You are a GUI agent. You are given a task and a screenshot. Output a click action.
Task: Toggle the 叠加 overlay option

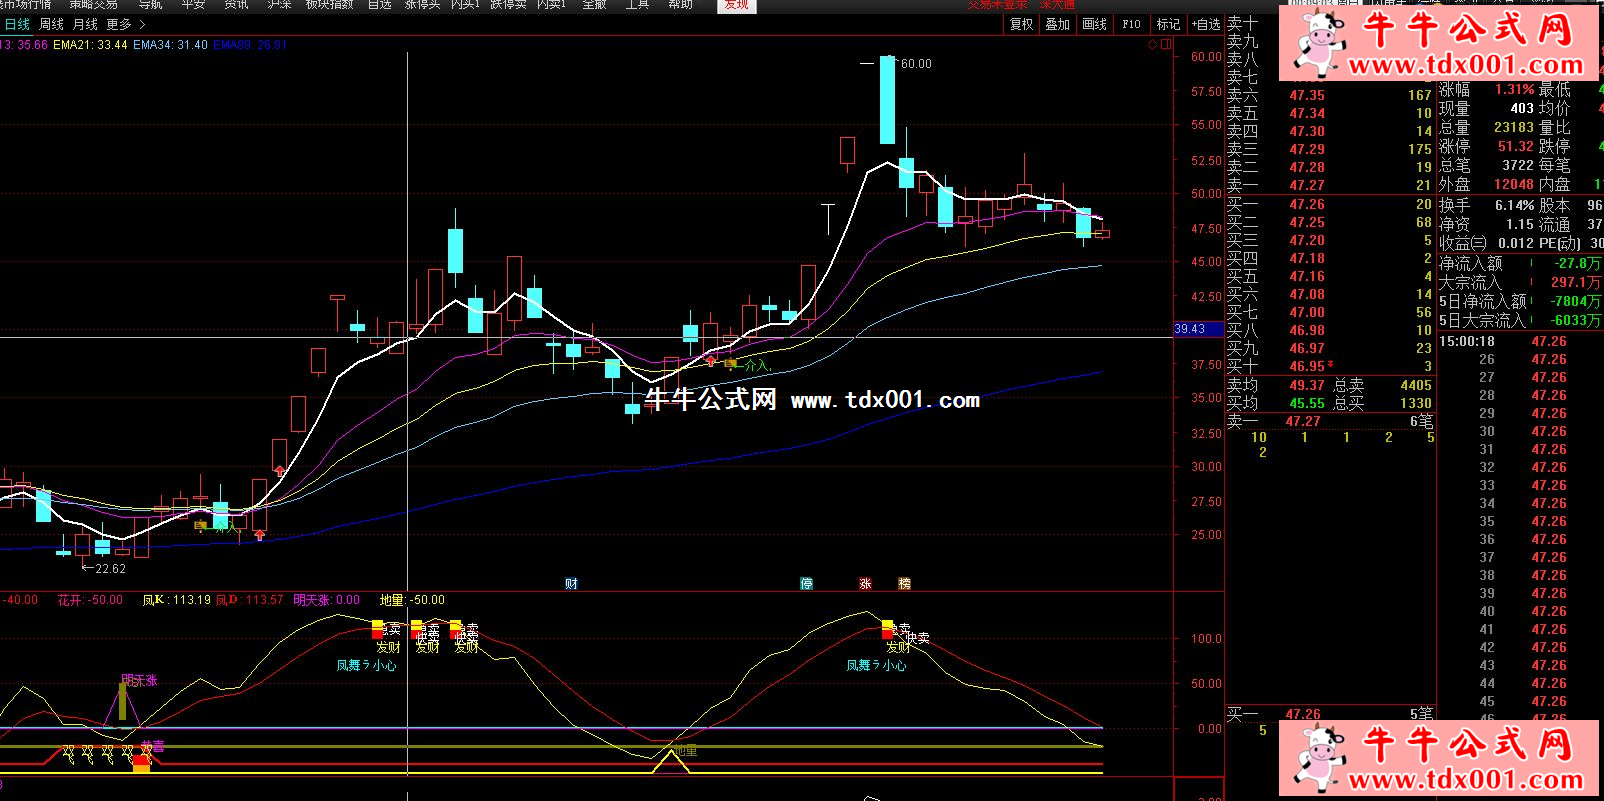[1057, 24]
